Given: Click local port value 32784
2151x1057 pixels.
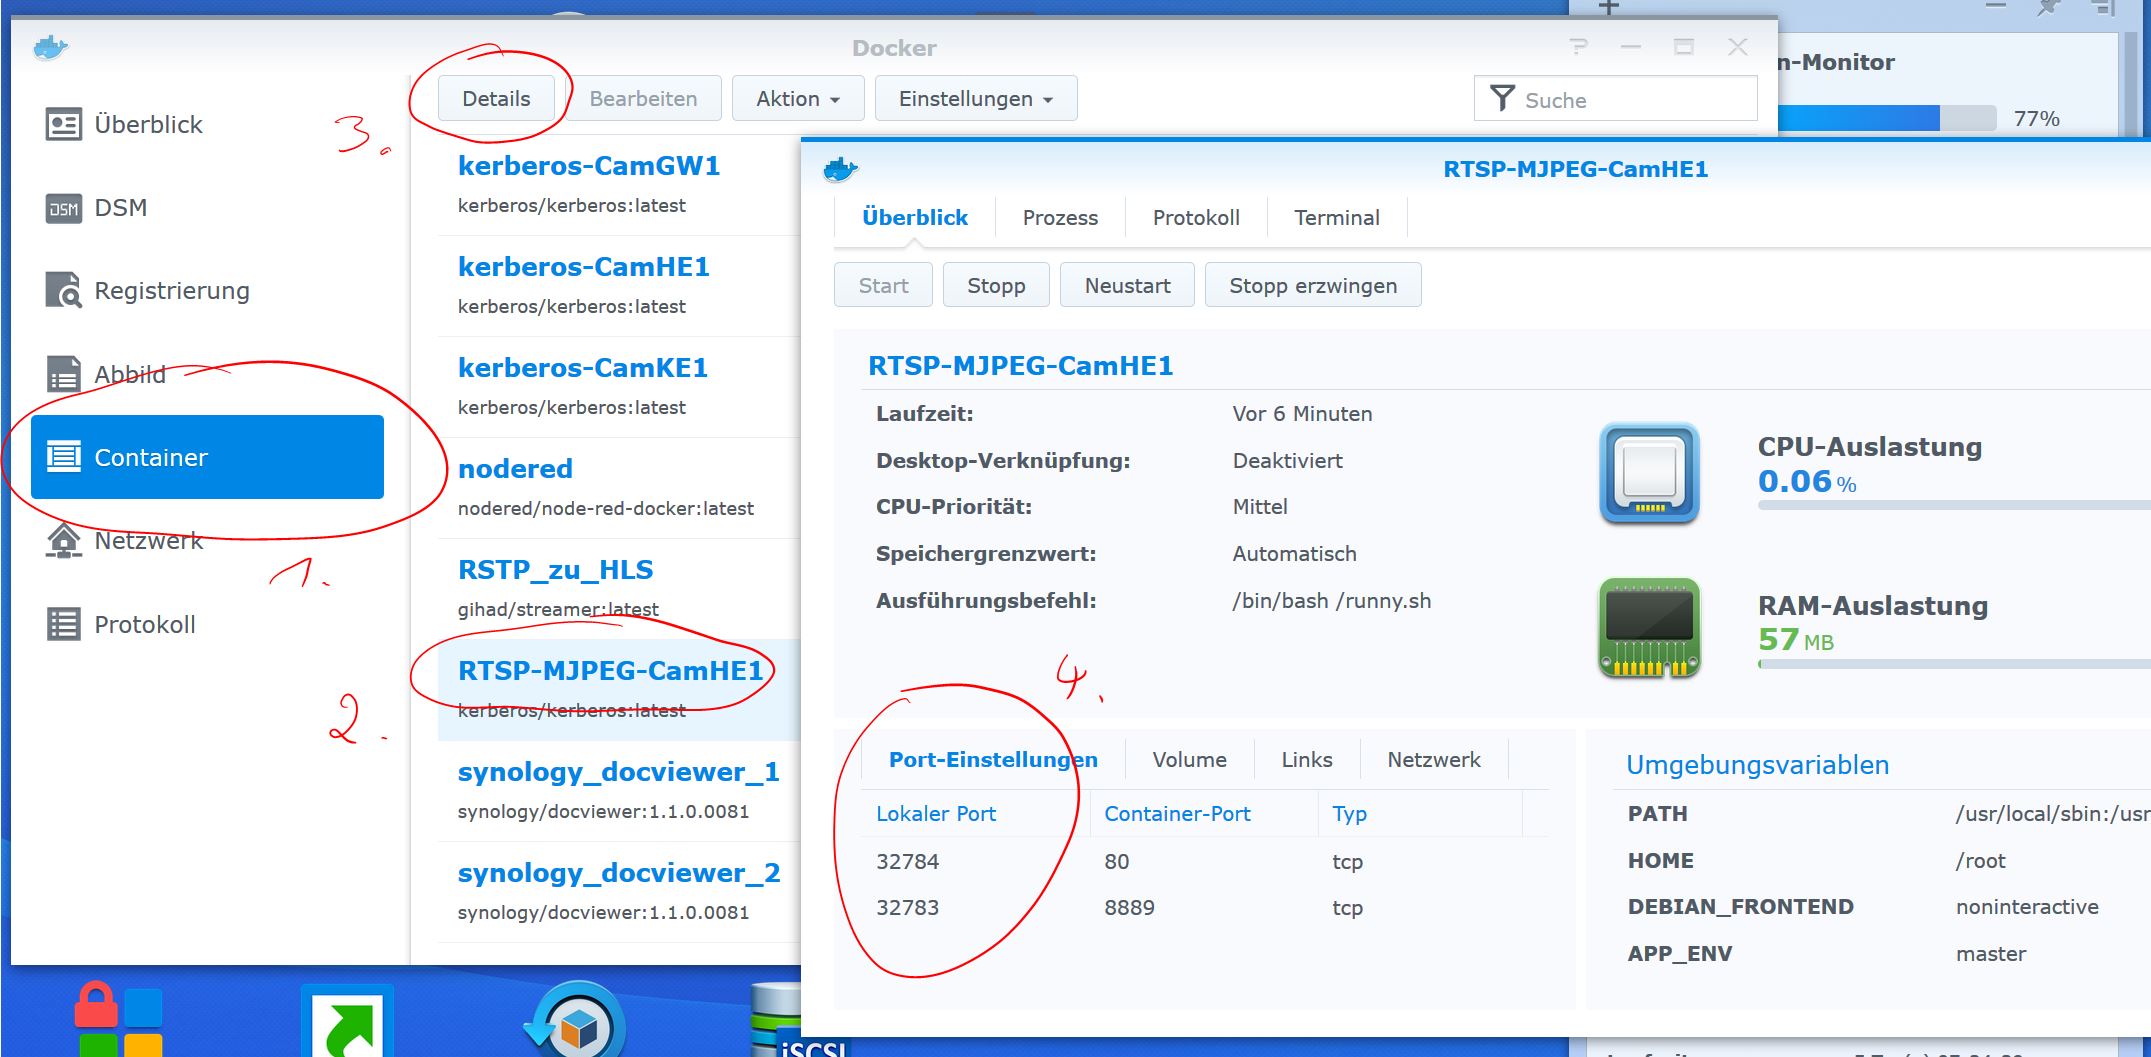Looking at the screenshot, I should (x=908, y=861).
